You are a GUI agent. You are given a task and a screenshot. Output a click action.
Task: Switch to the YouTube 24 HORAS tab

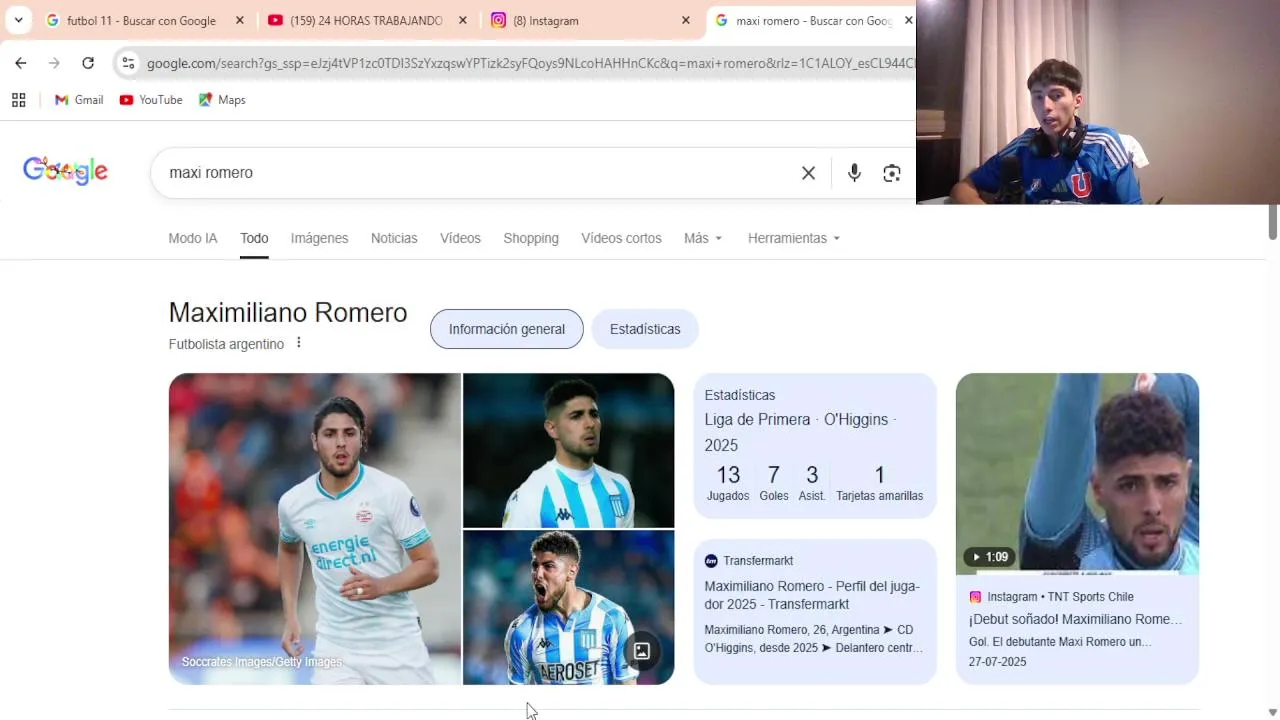[366, 20]
